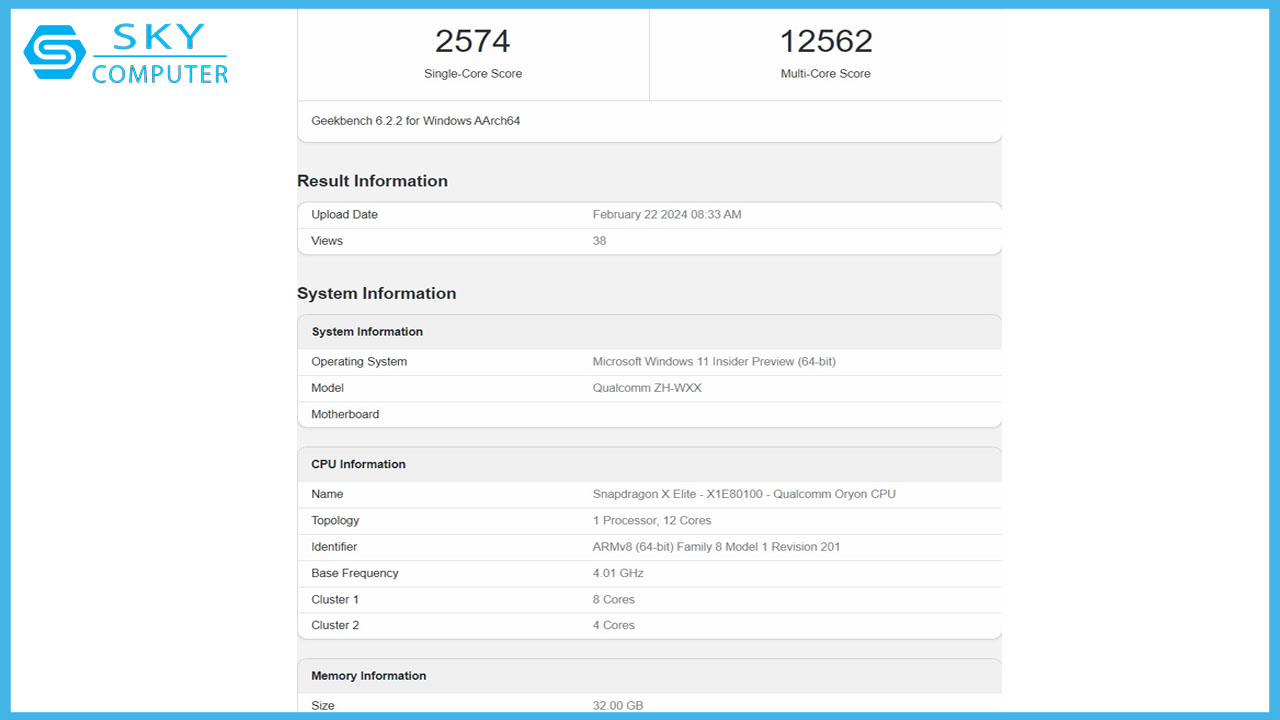
Task: Select the Base Frequency 4.01 GHz entry
Action: coord(618,573)
